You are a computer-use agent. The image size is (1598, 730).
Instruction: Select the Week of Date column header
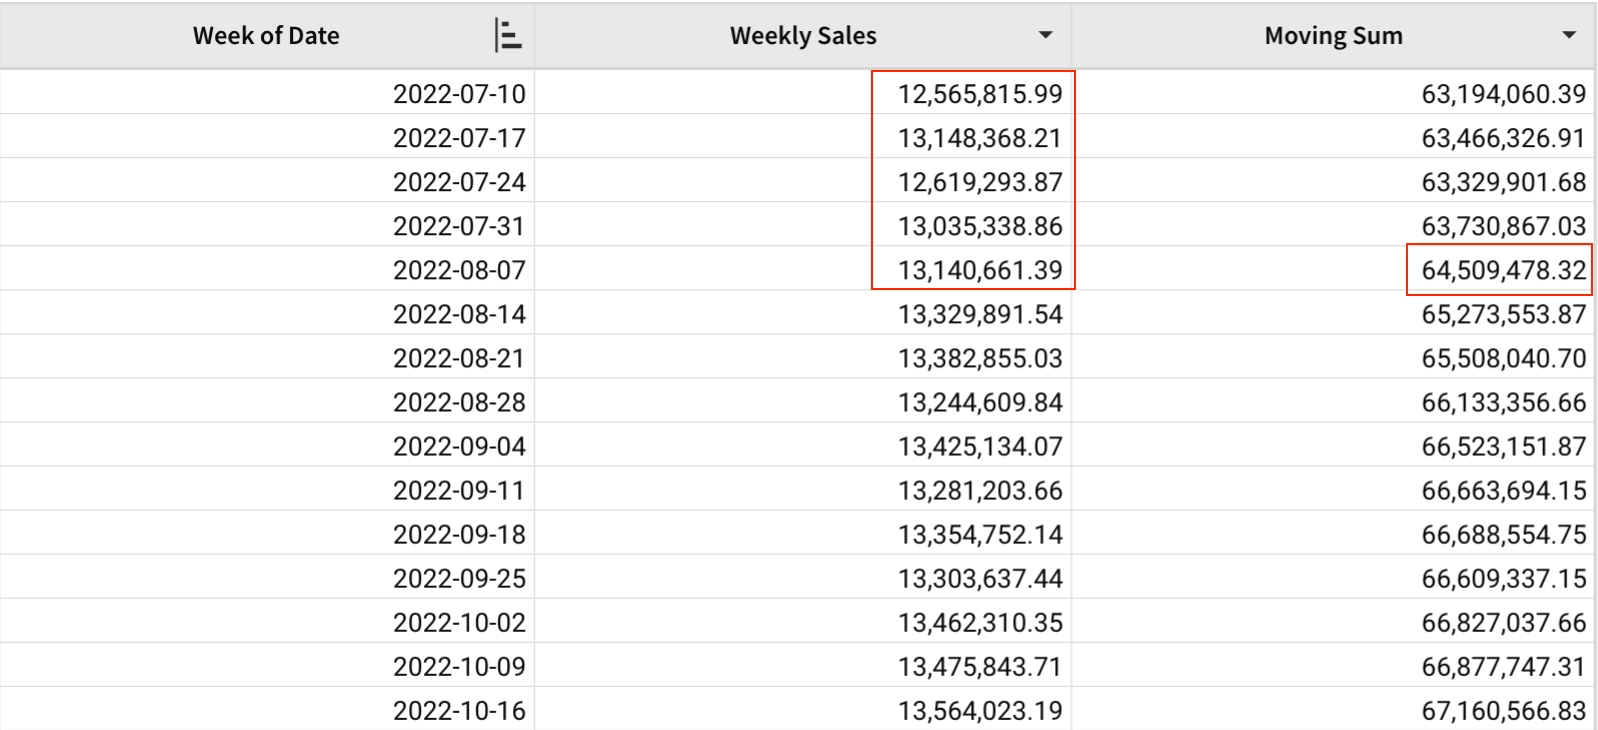266,36
